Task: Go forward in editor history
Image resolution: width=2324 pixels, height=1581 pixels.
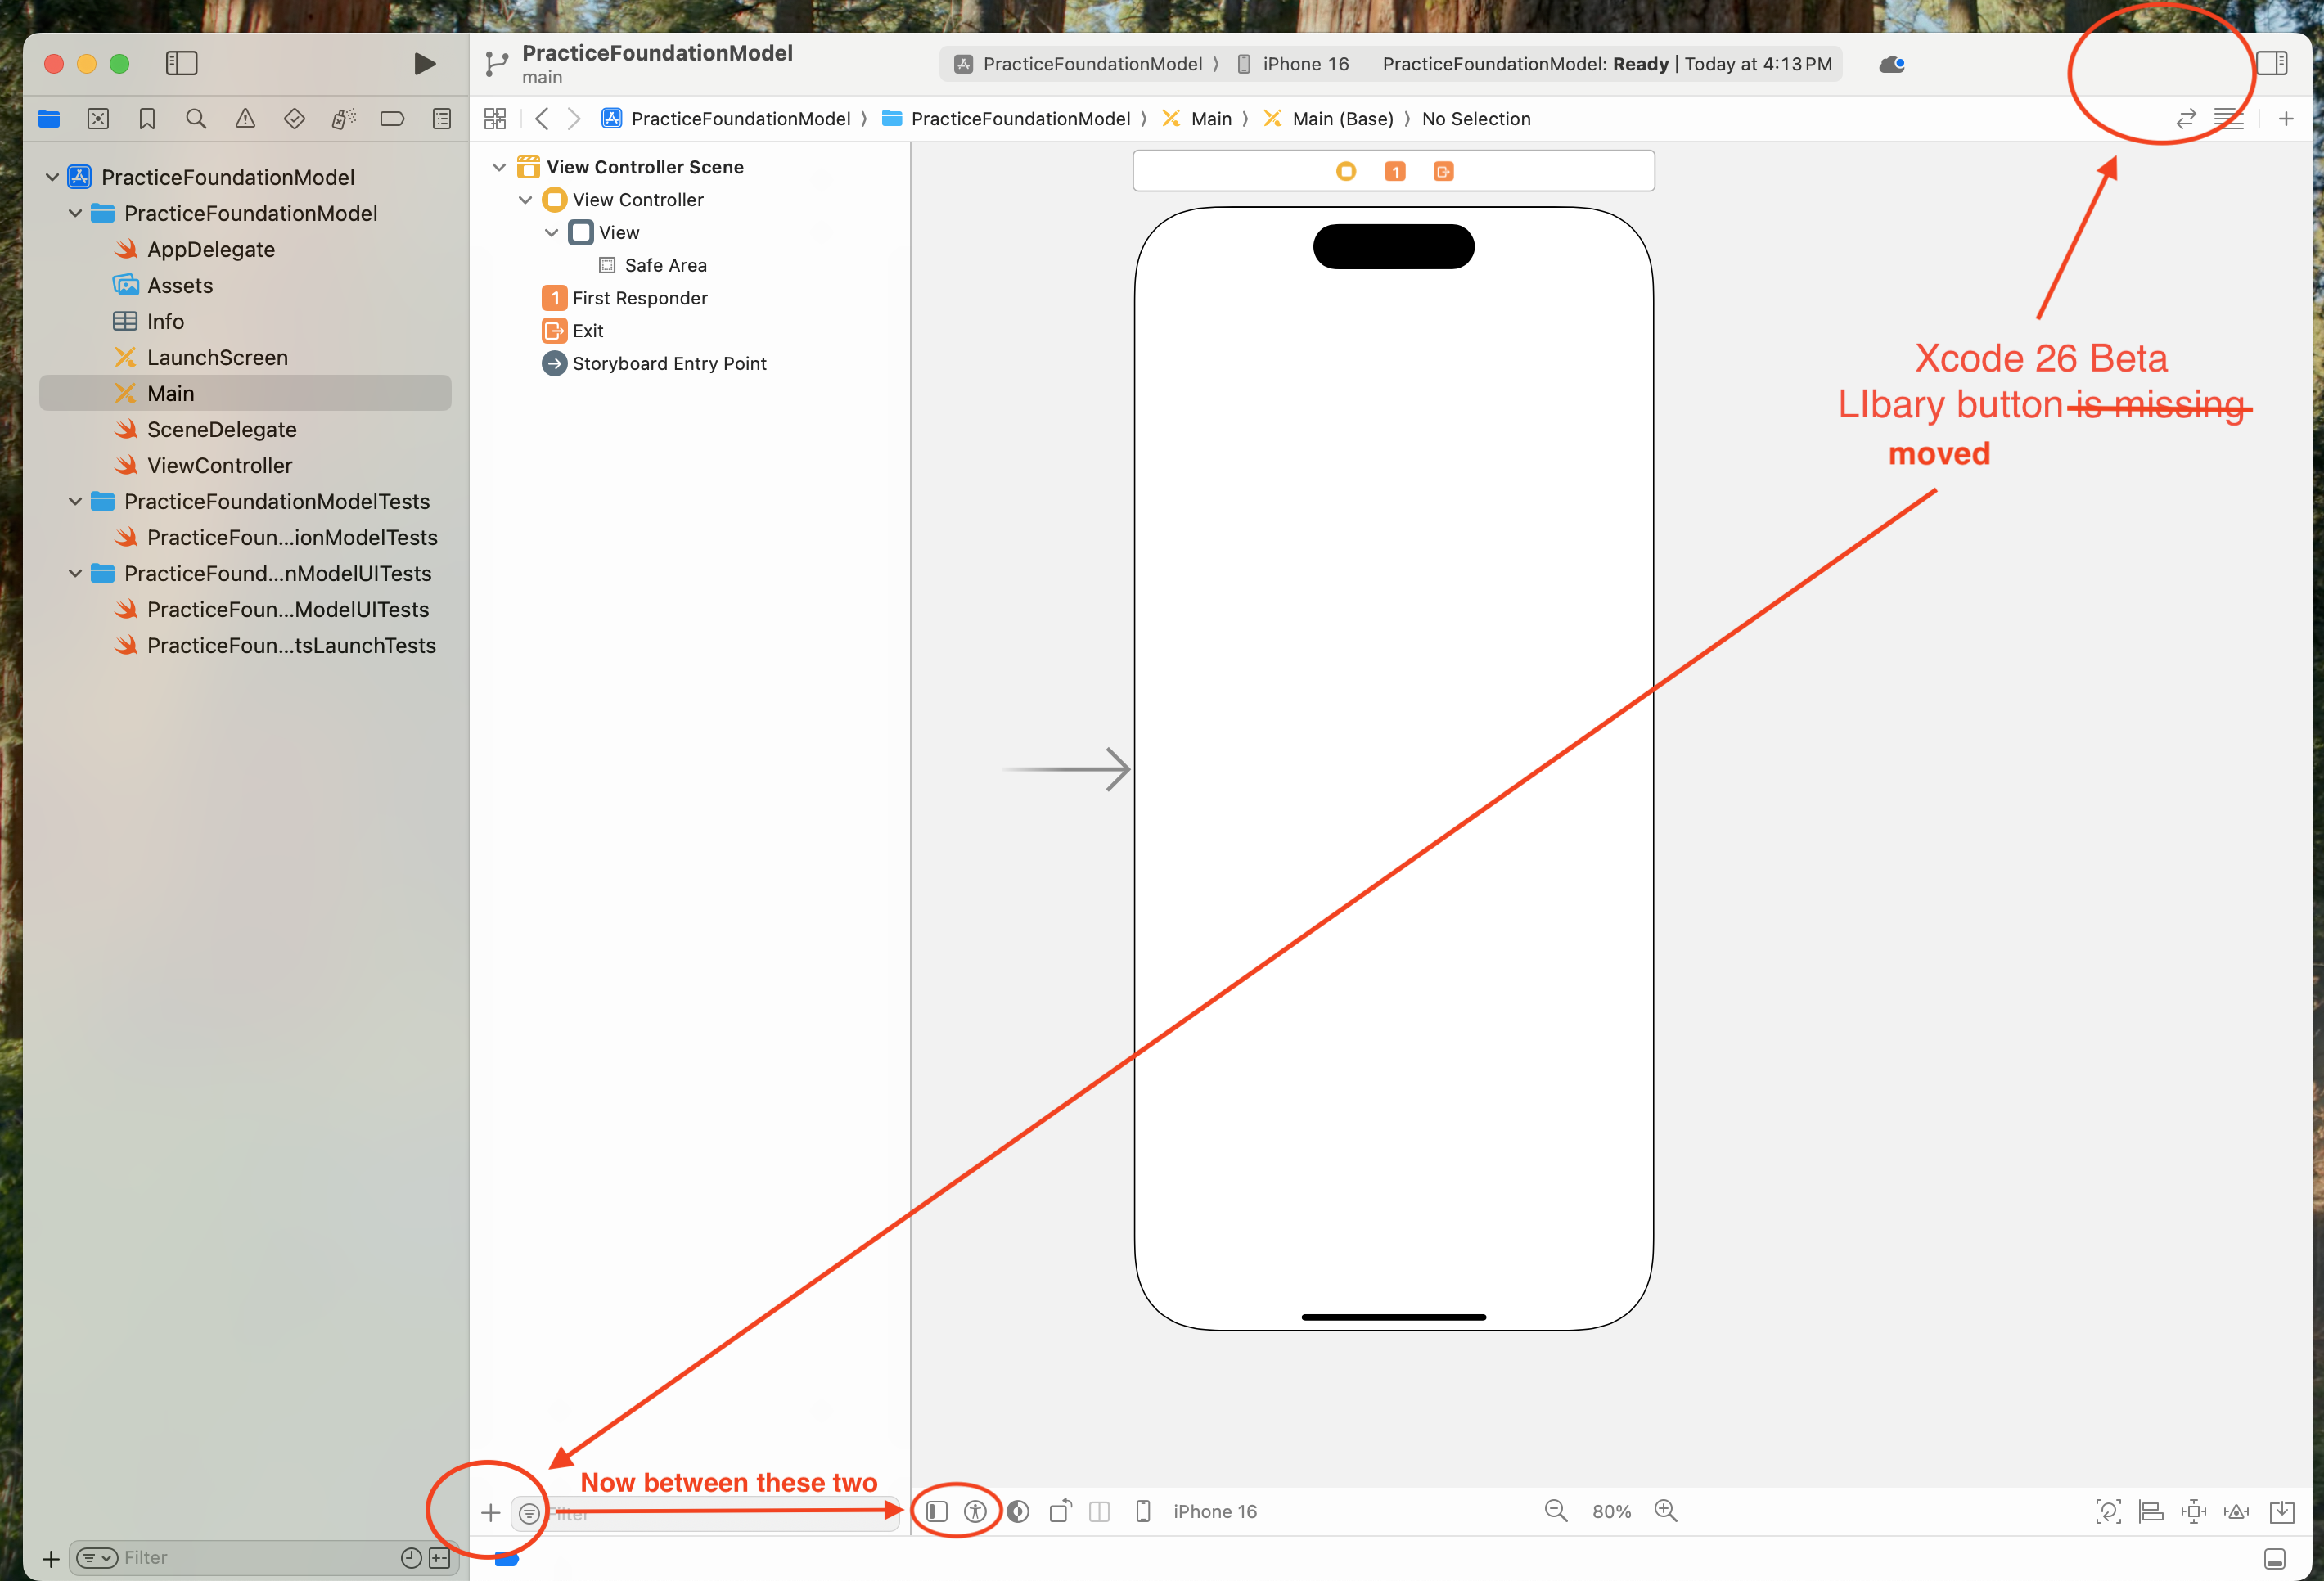Action: pos(574,119)
